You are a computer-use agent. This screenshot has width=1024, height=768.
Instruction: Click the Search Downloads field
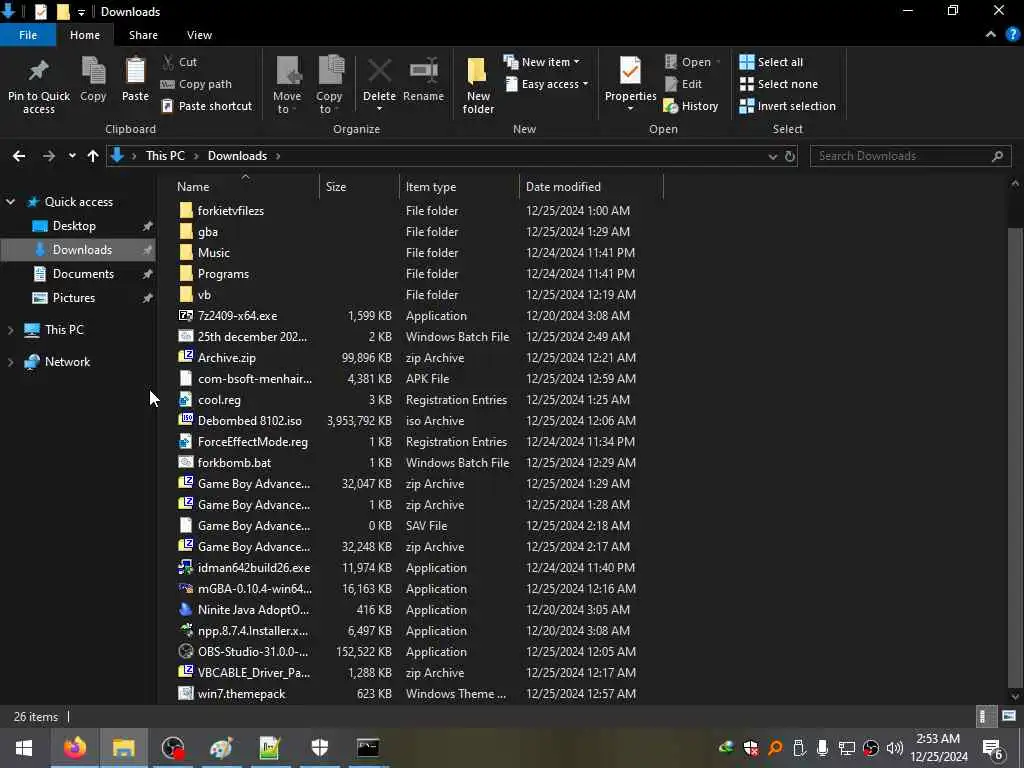pos(910,156)
